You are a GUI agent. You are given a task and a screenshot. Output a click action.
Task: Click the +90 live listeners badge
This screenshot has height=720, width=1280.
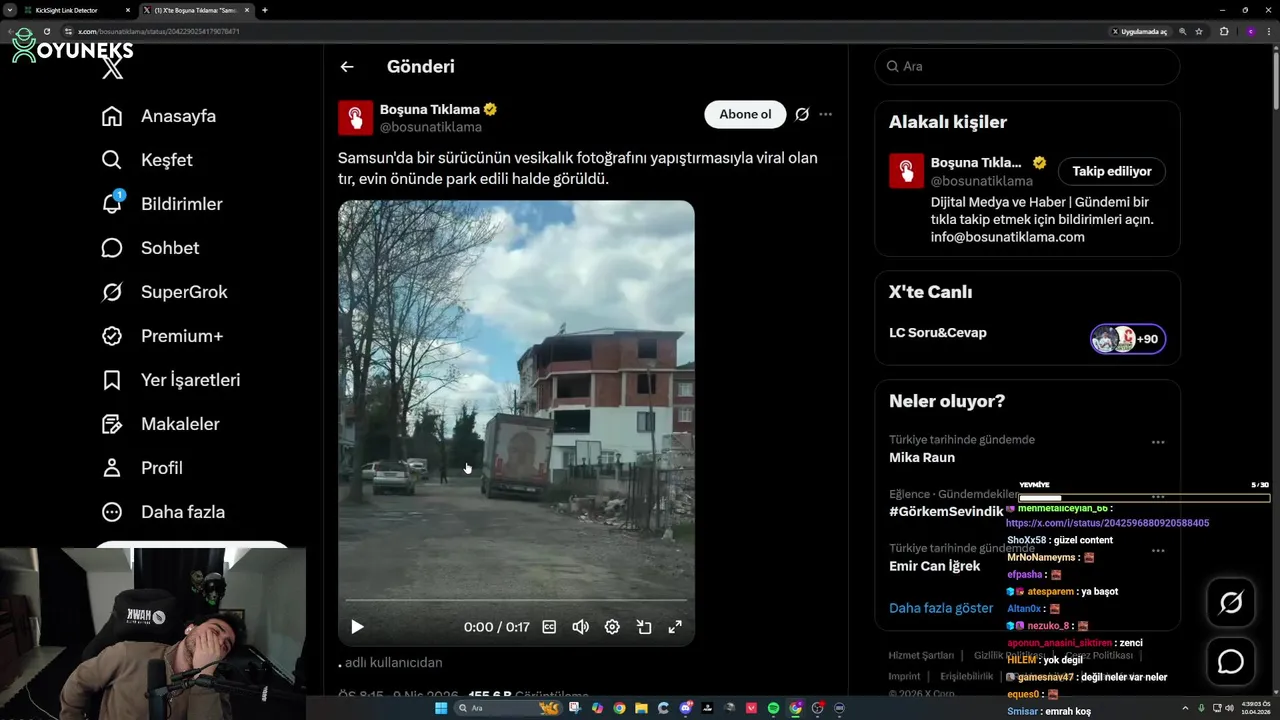click(1128, 339)
